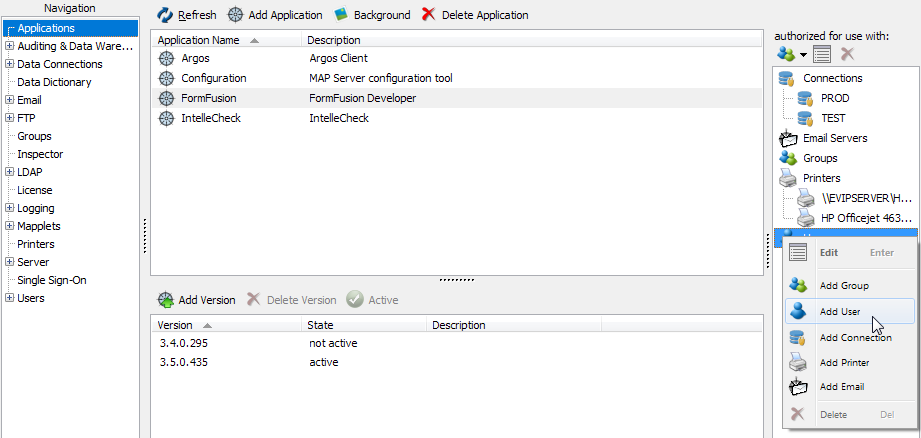Click the Add Version wheel icon
This screenshot has width=921, height=438.
166,300
